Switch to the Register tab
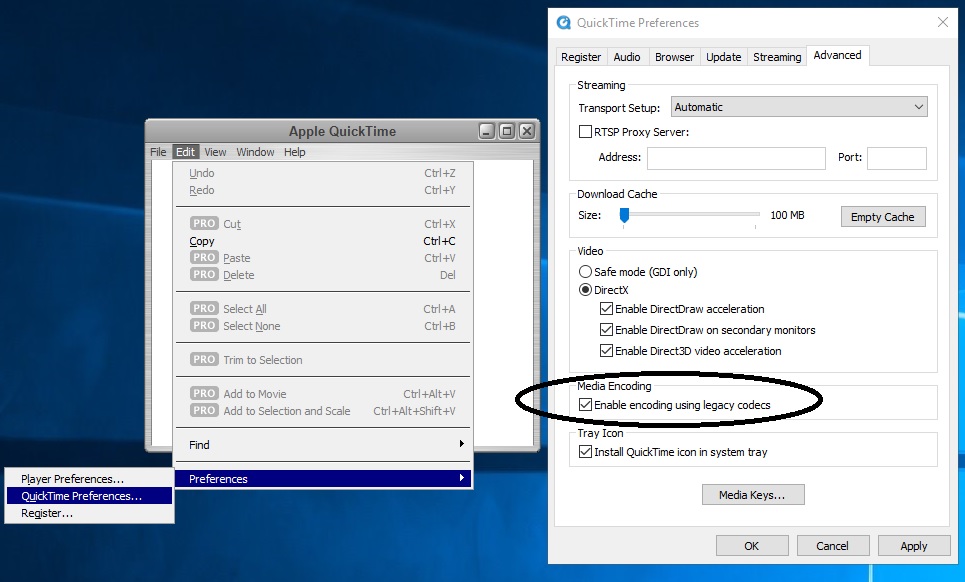Screen dimensions: 965x582 [581, 57]
